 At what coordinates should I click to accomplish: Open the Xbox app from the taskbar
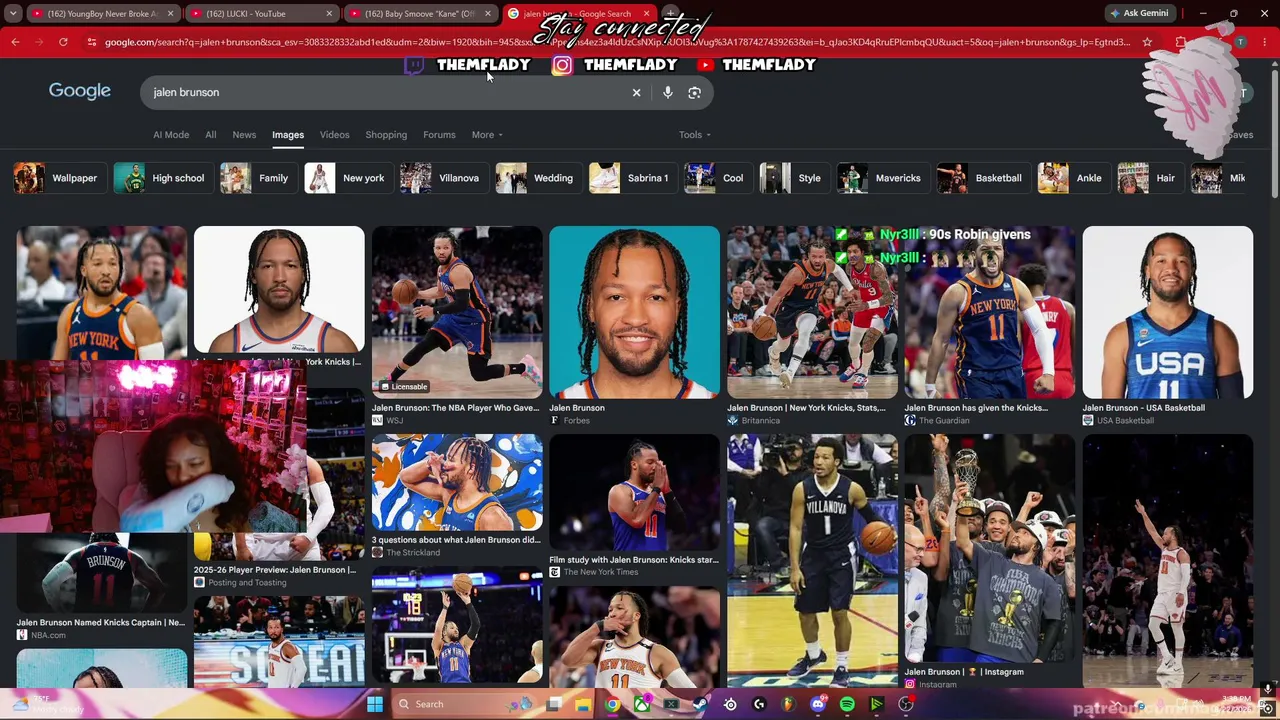[642, 704]
